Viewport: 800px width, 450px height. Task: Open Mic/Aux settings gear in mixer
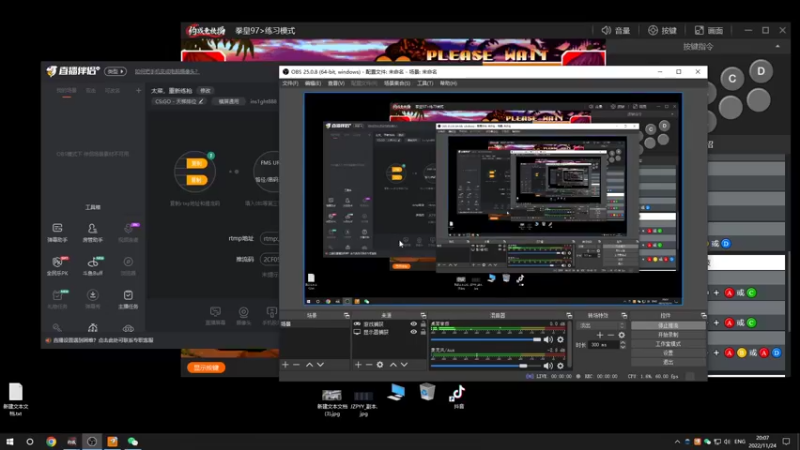coord(560,365)
